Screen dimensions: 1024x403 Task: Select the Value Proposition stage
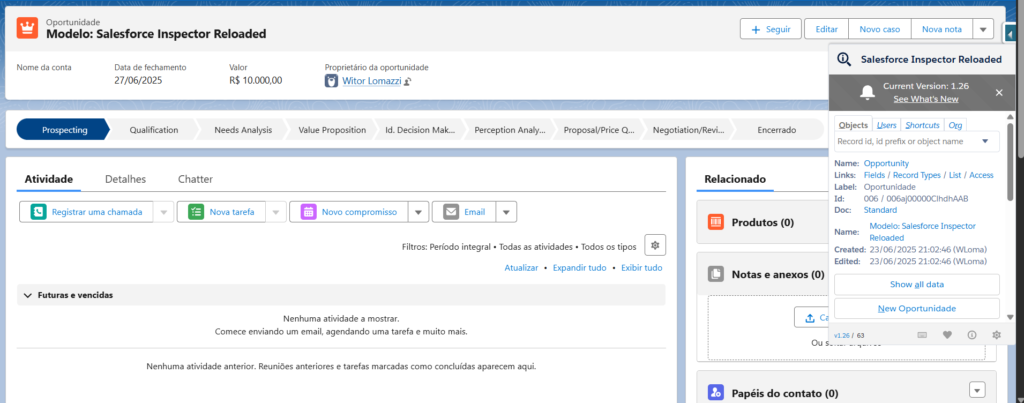332,130
